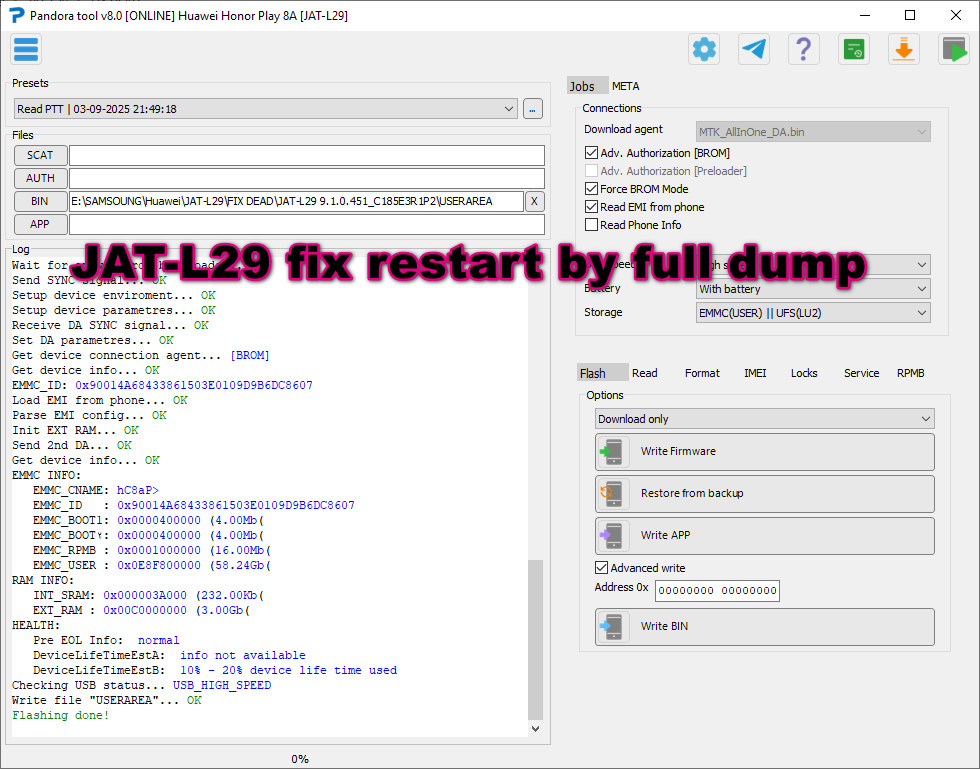Toggle Adv. Authorization [Preloader] checkbox
This screenshot has height=769, width=980.
click(591, 171)
